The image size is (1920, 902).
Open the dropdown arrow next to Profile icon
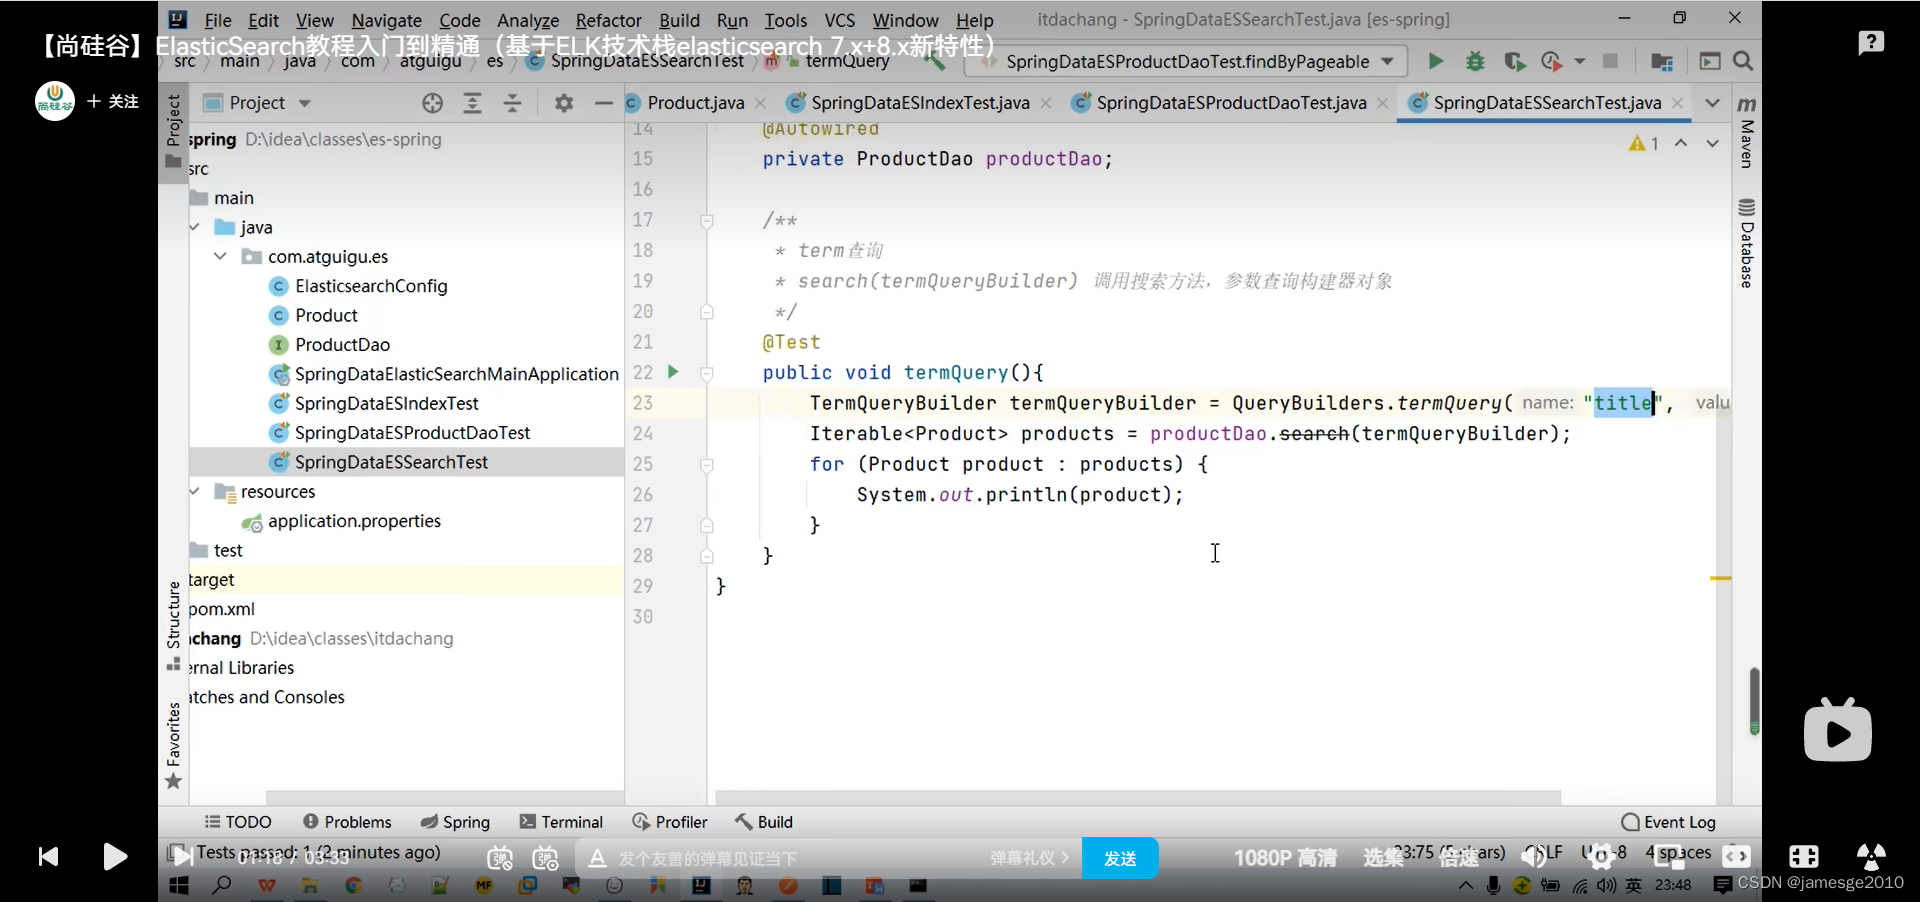[1580, 61]
